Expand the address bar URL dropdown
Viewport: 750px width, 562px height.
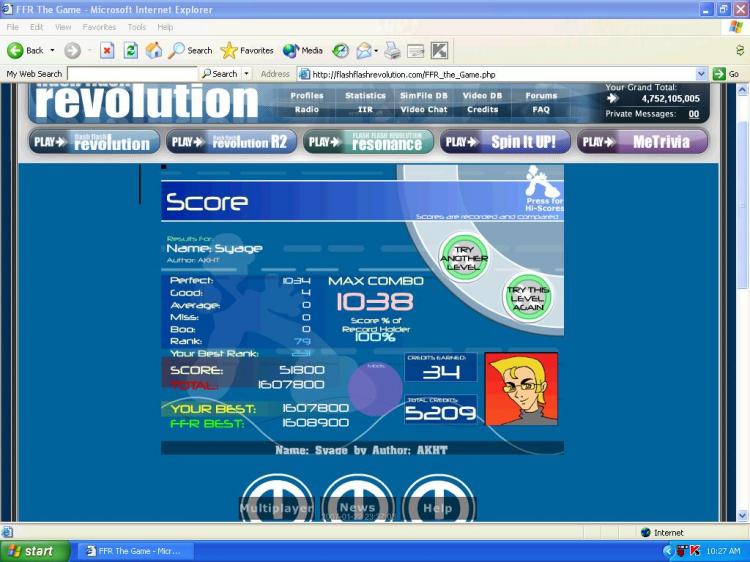coord(701,74)
